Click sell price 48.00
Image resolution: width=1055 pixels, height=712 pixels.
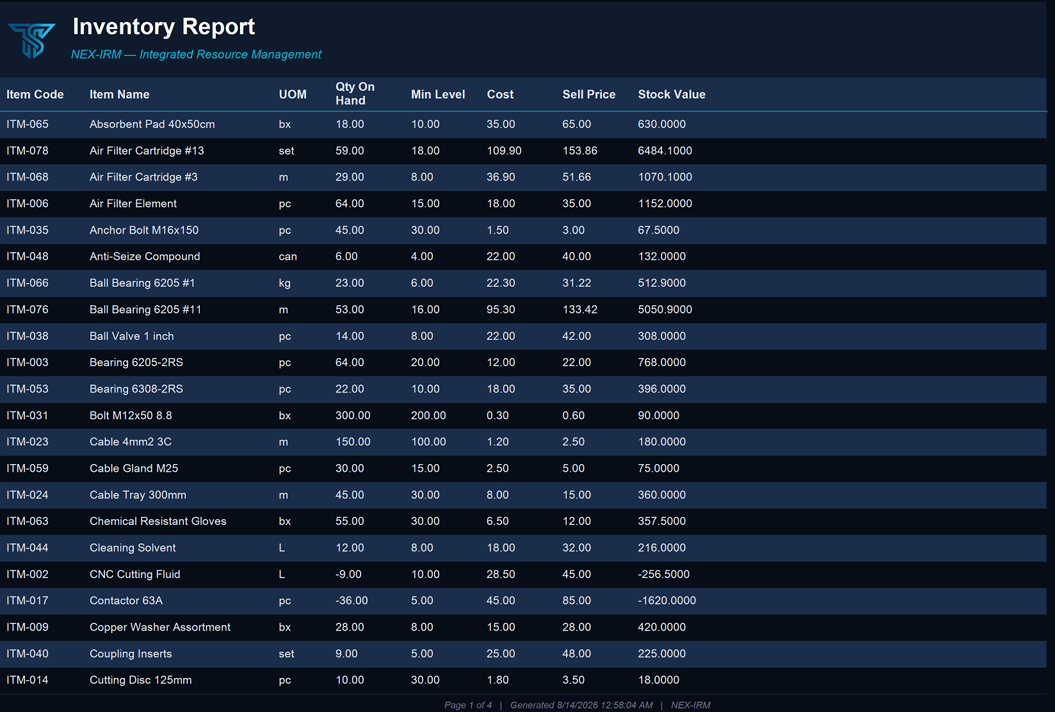click(x=577, y=653)
